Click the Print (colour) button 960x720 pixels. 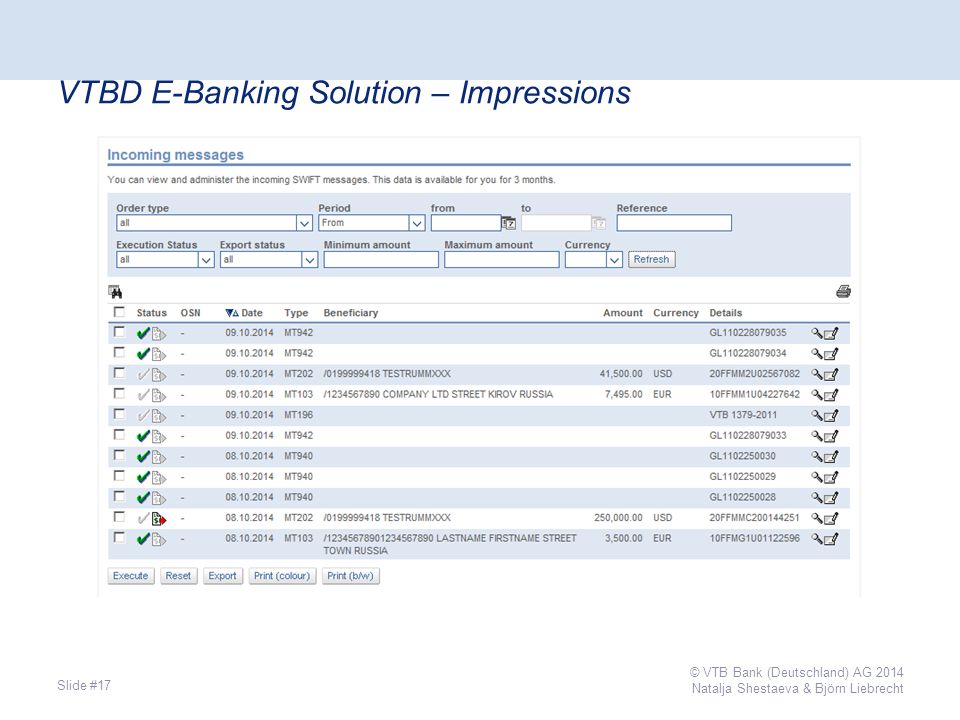click(282, 576)
